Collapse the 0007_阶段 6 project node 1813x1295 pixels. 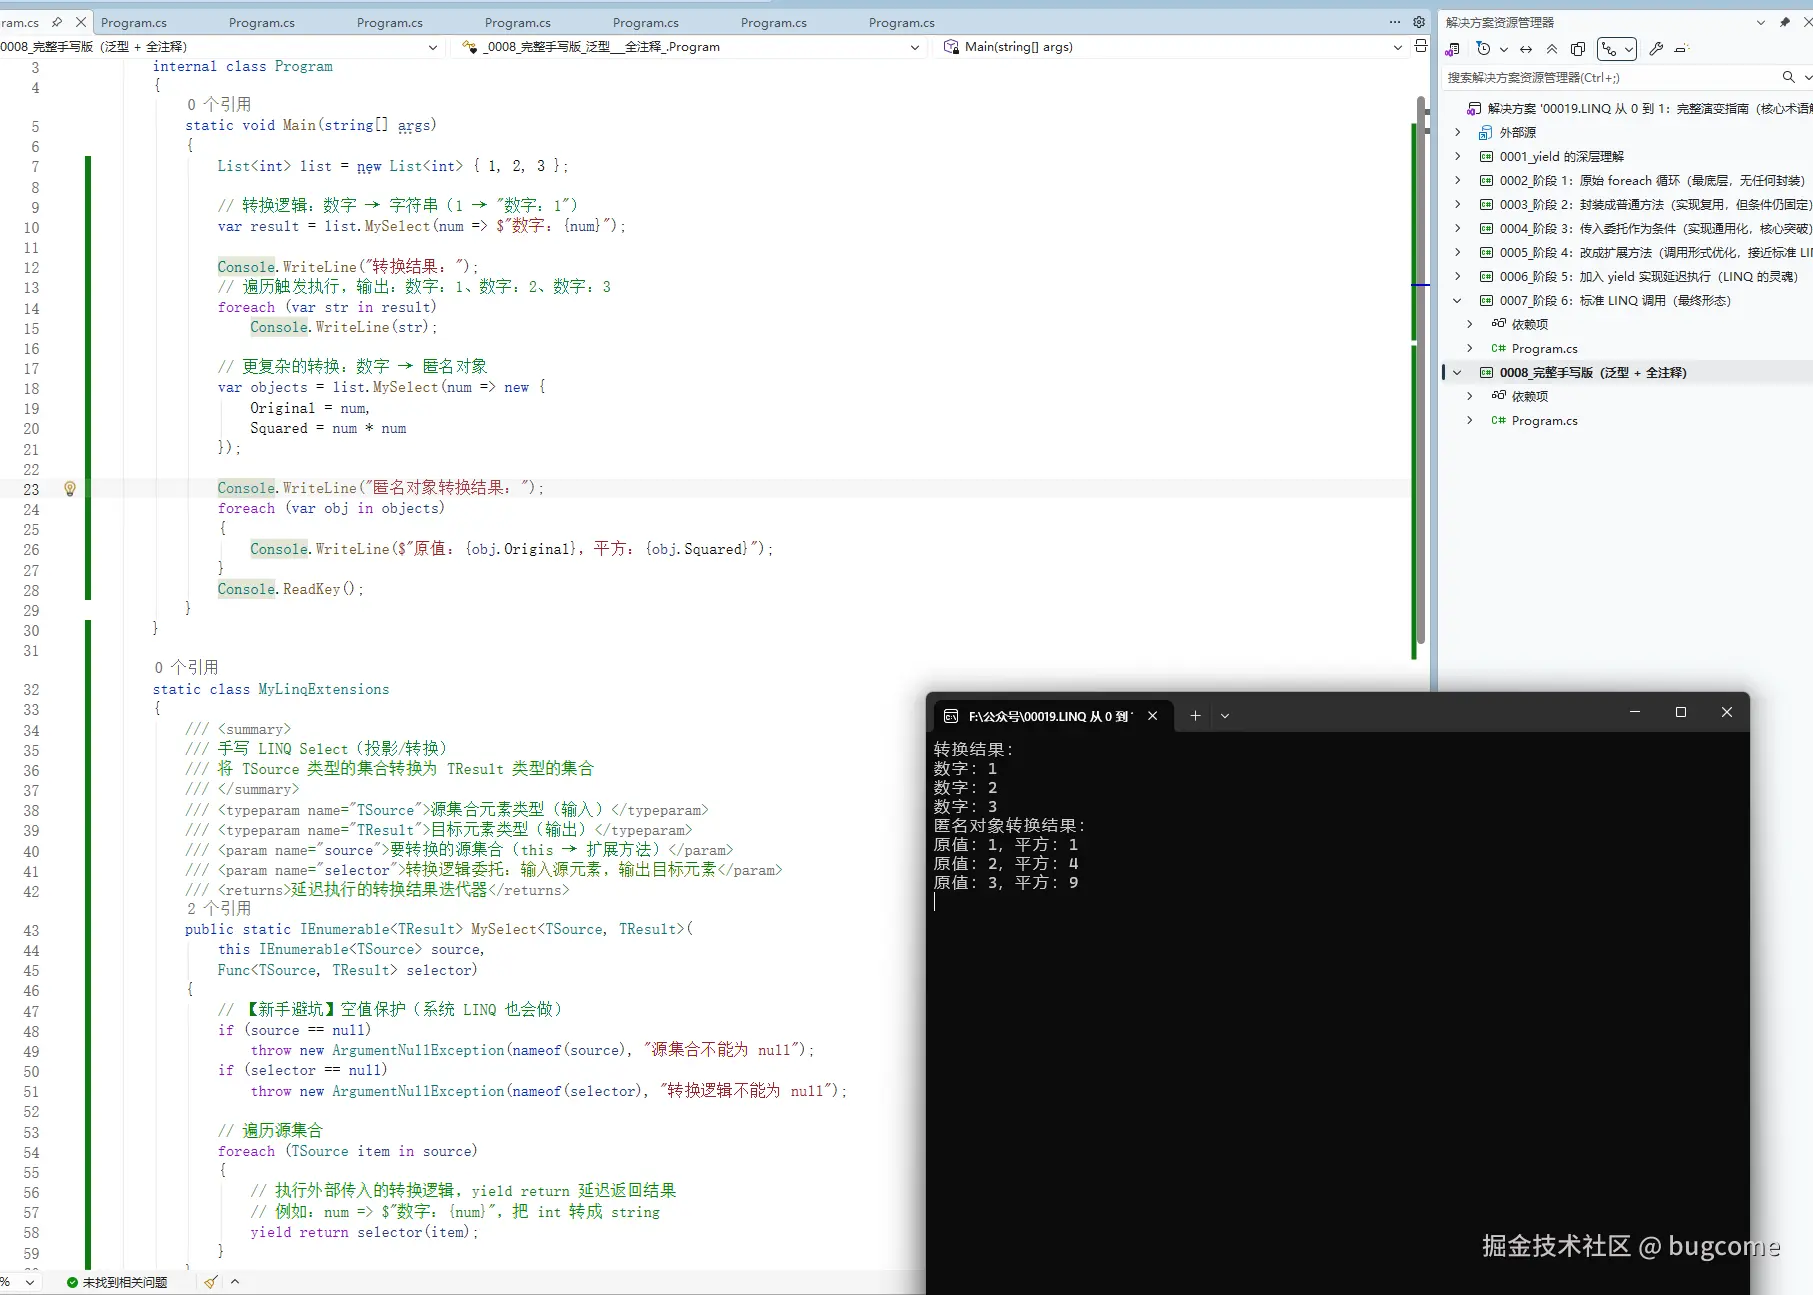[x=1457, y=300]
